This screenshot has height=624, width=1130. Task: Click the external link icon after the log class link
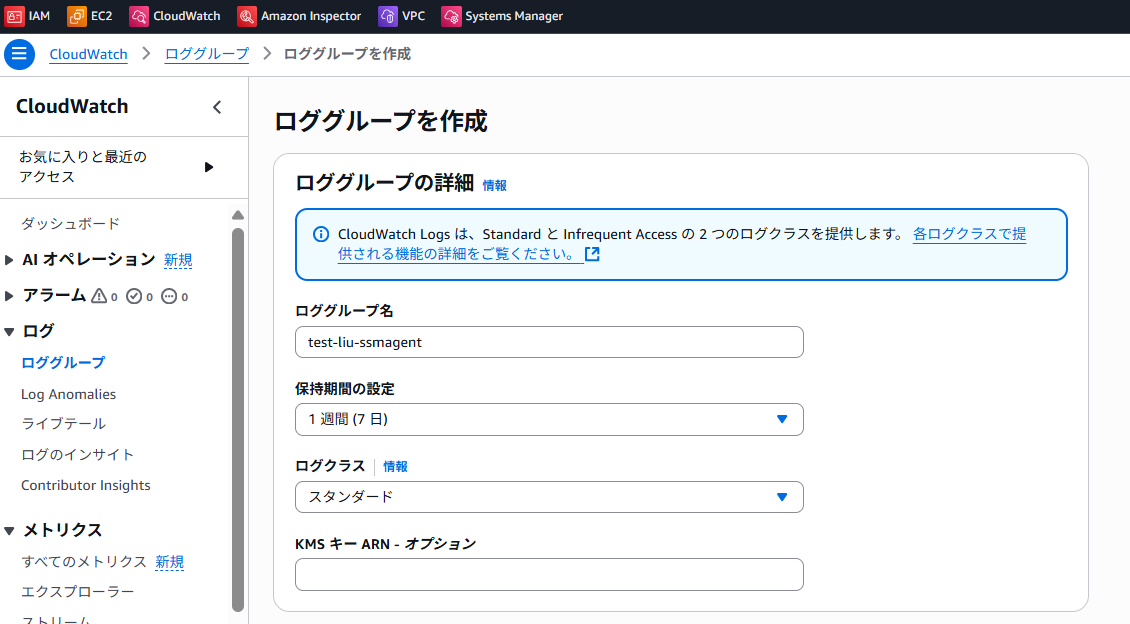pos(592,254)
